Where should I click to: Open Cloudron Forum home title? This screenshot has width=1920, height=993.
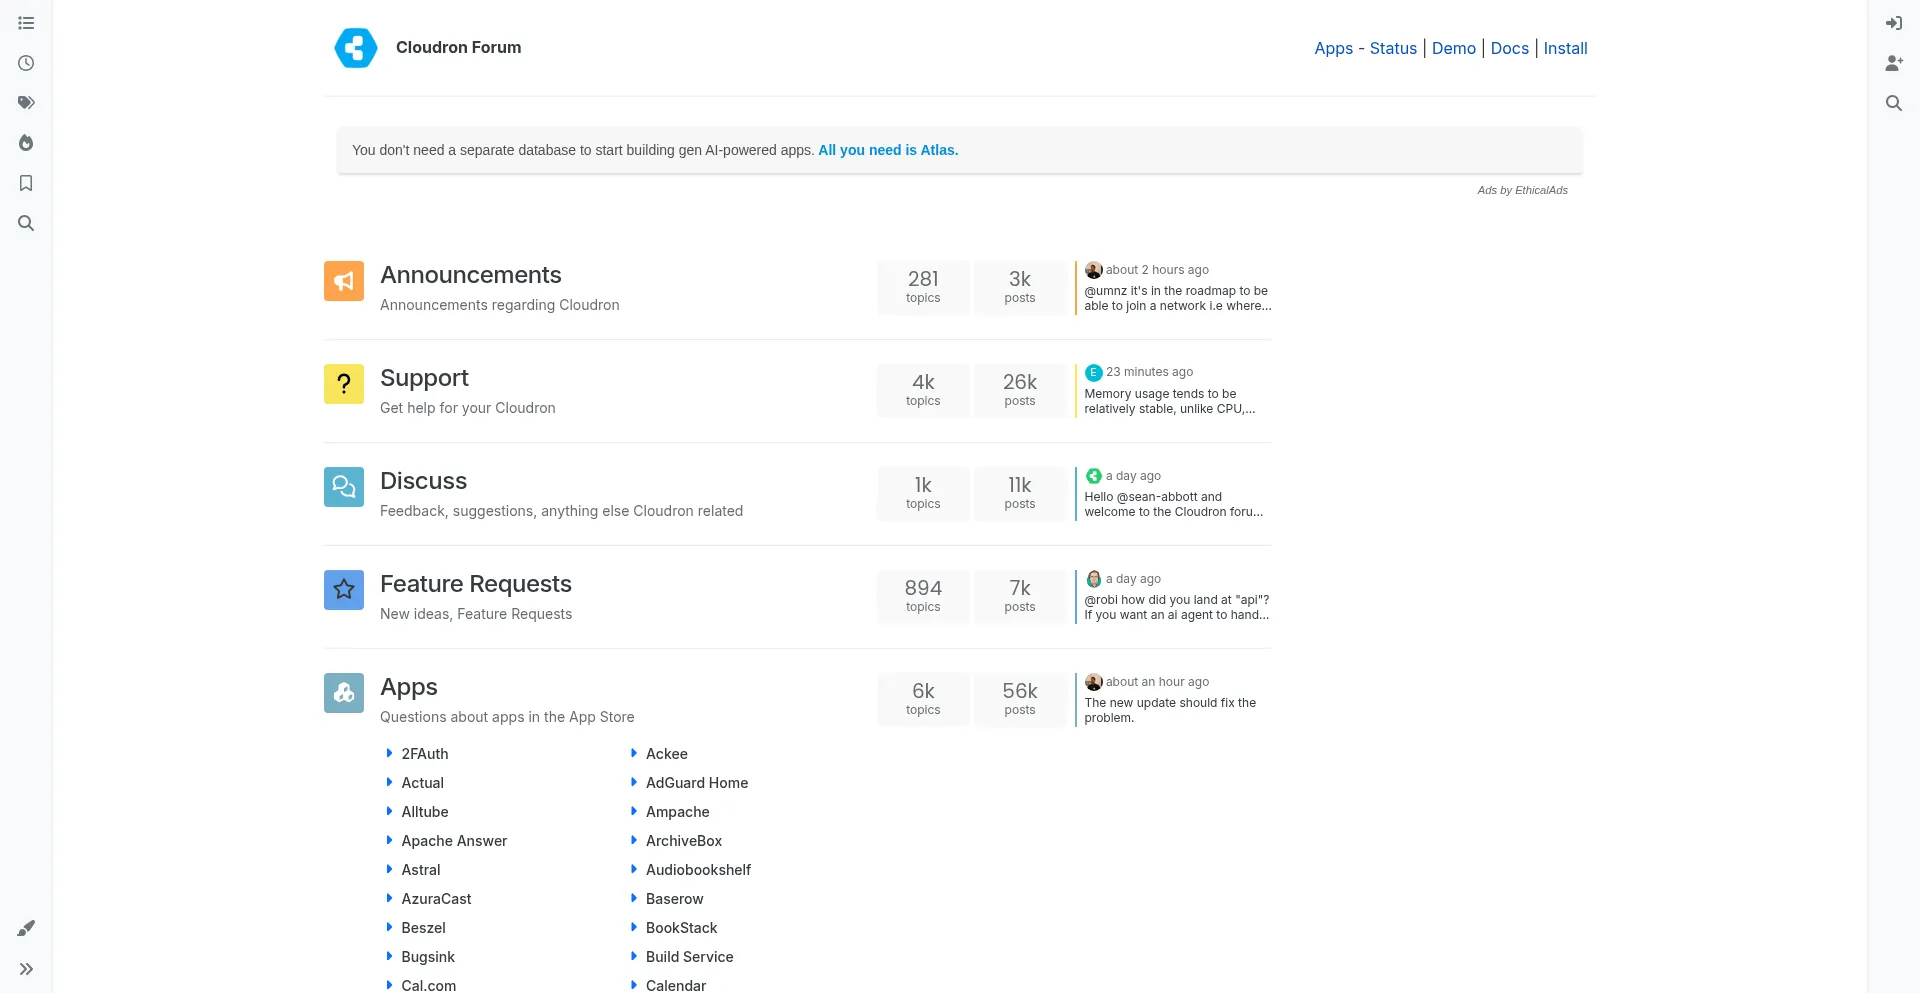point(458,47)
